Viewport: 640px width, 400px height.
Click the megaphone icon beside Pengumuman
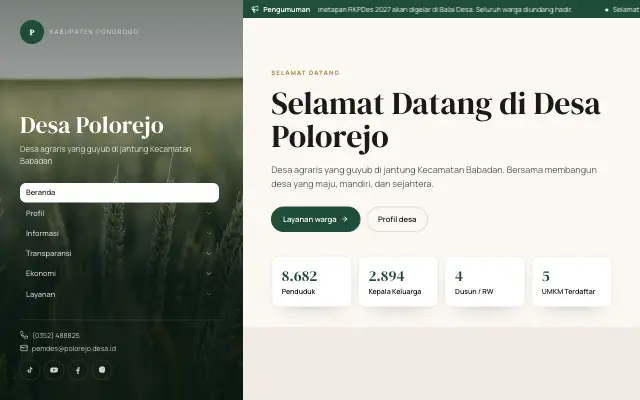pyautogui.click(x=255, y=9)
